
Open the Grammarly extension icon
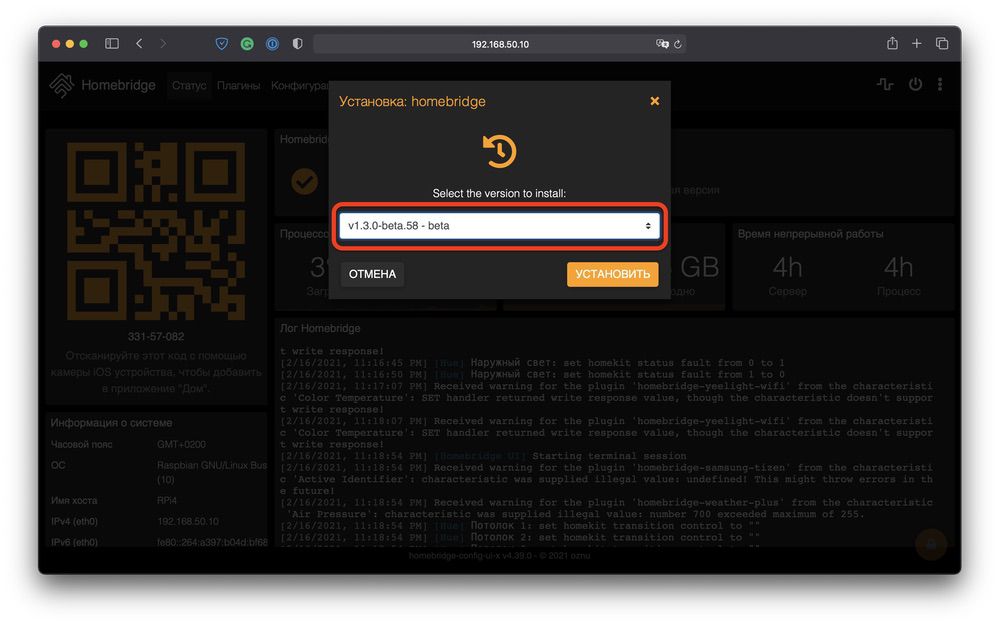point(247,43)
